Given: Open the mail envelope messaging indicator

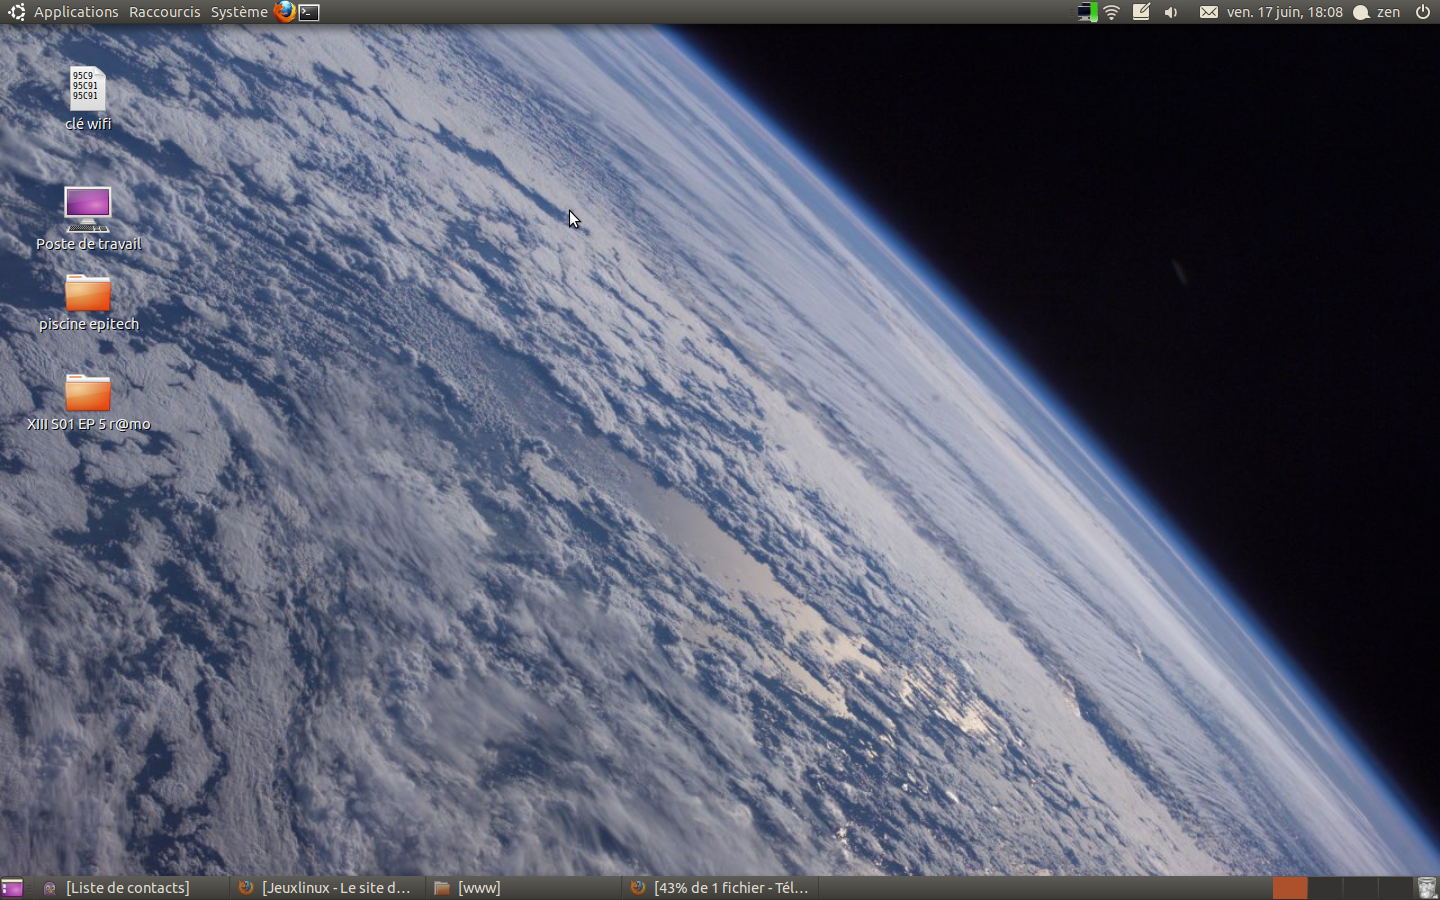Looking at the screenshot, I should [x=1208, y=12].
